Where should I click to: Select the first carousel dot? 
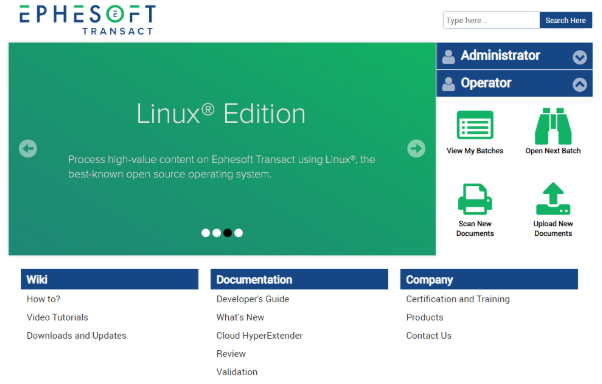pos(205,233)
